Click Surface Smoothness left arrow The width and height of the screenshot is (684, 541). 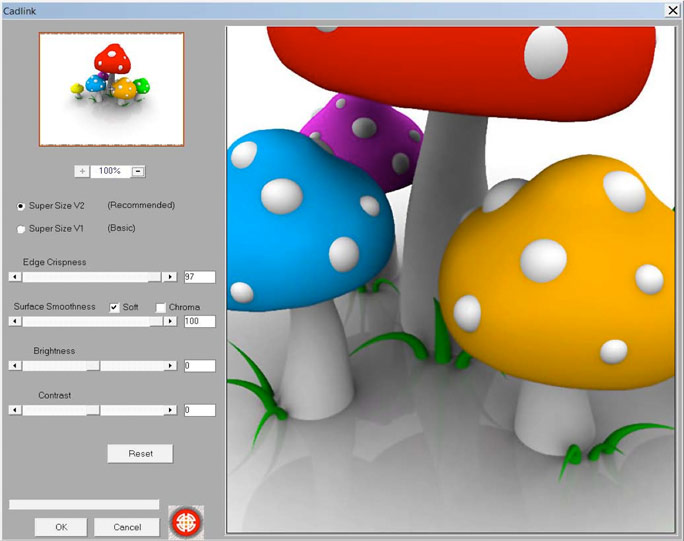click(x=15, y=321)
